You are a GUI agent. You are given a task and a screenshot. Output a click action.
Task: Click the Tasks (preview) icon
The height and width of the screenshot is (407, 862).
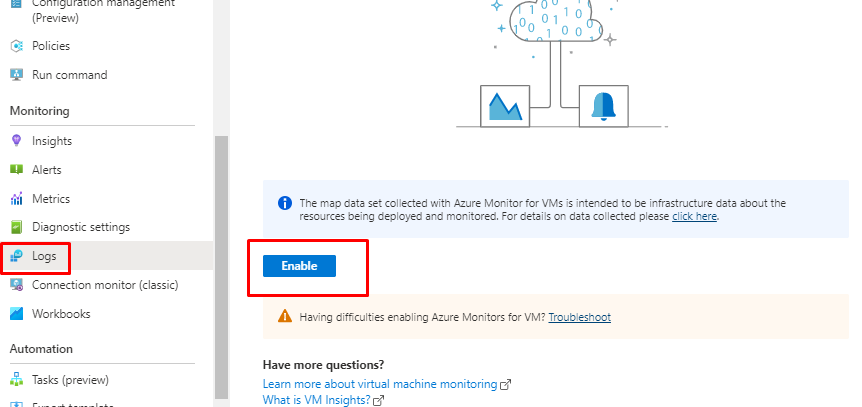16,380
